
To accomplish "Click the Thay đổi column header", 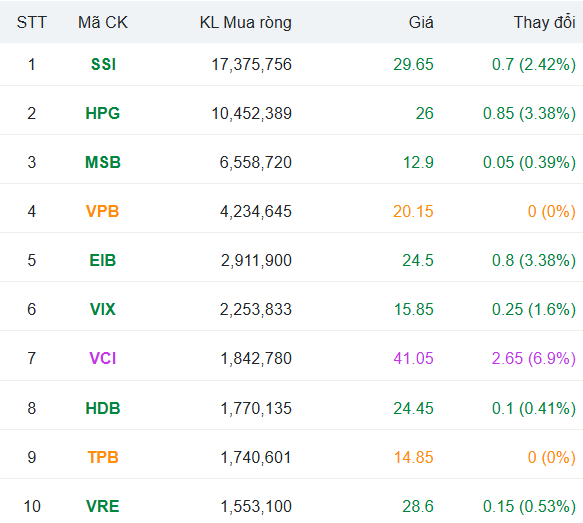I will tap(545, 22).
